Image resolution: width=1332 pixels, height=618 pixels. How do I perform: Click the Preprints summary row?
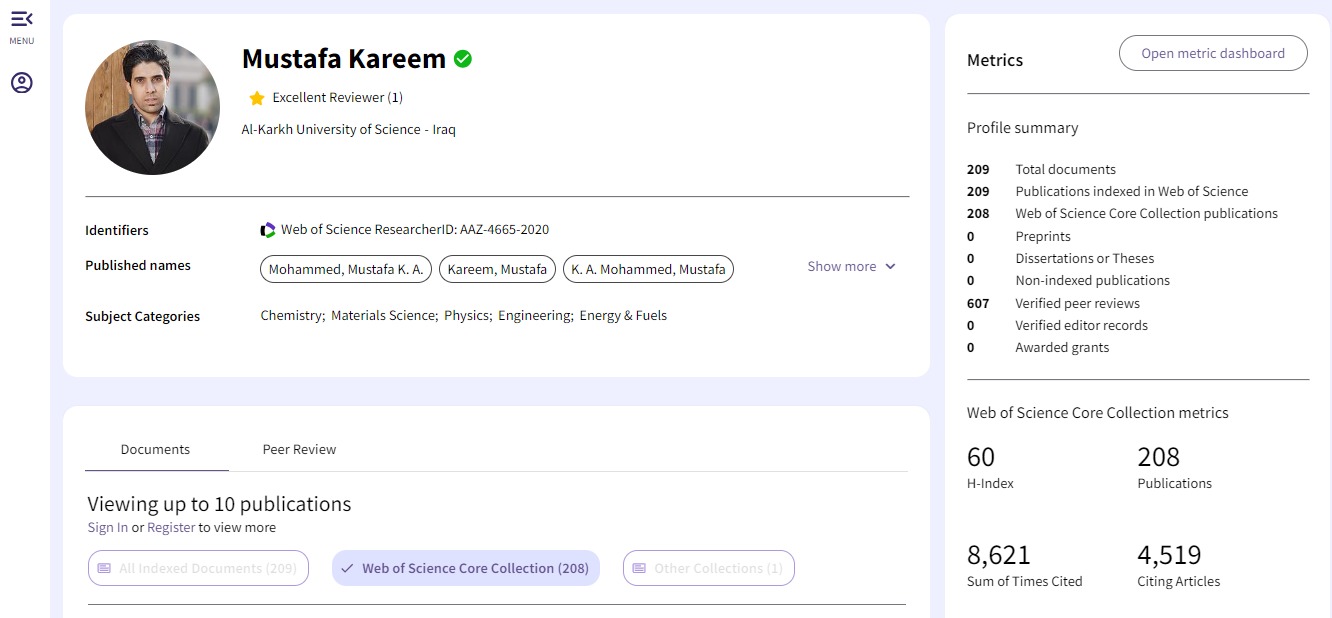[1019, 236]
